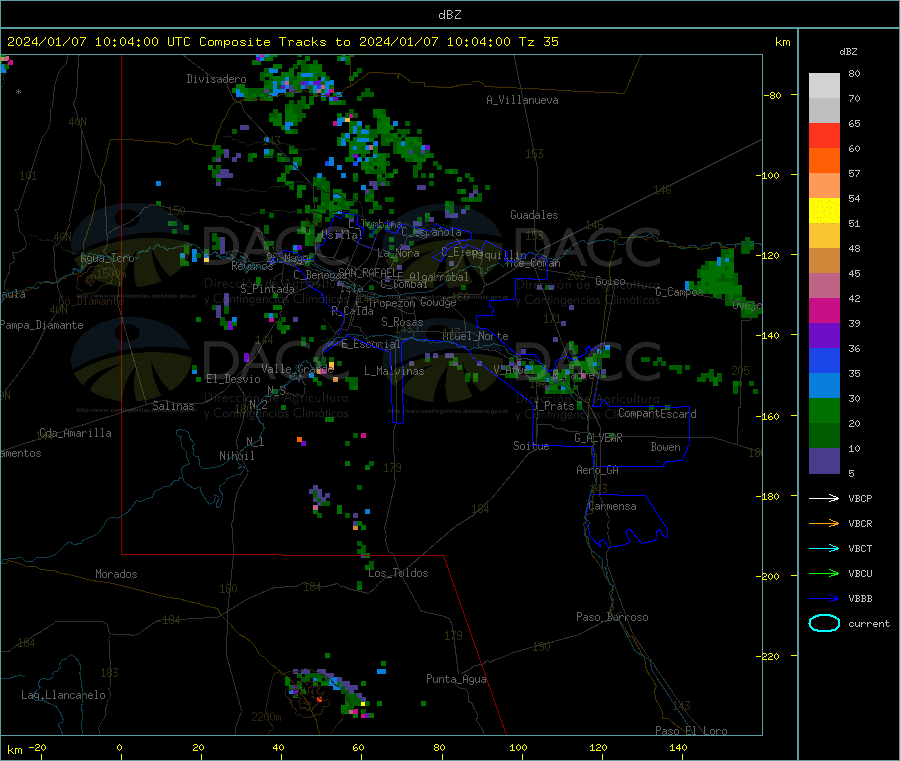Click the Cda_Amarilla map label
900x761 pixels.
75,433
